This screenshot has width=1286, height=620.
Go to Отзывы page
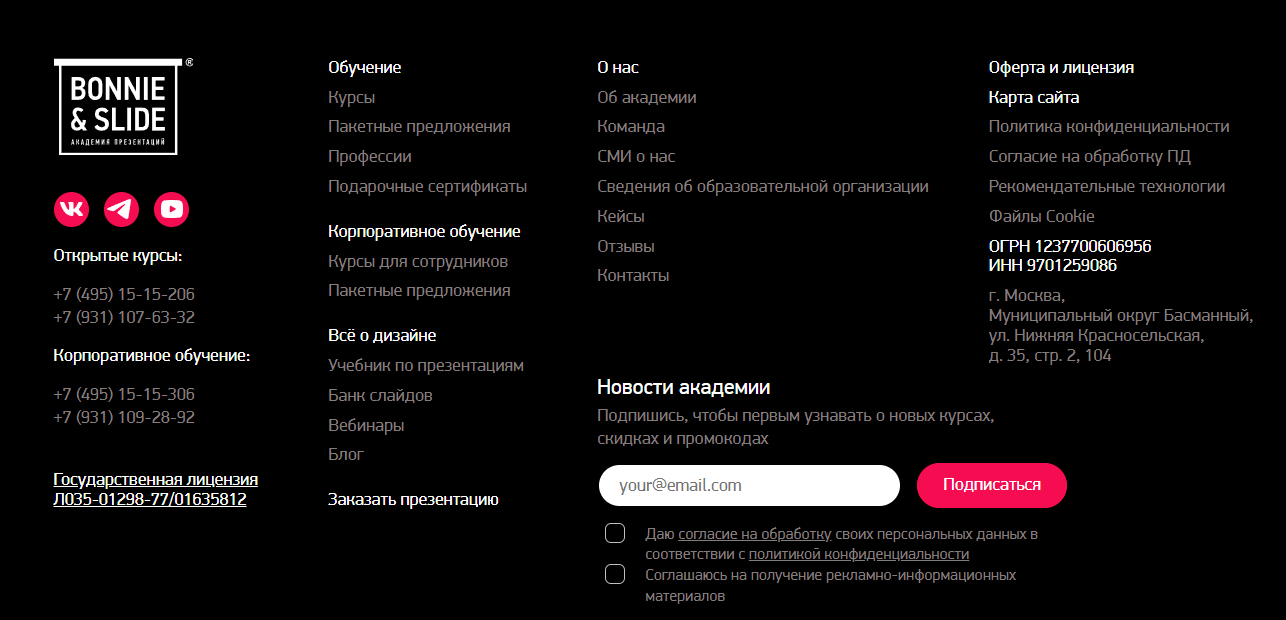click(x=625, y=246)
